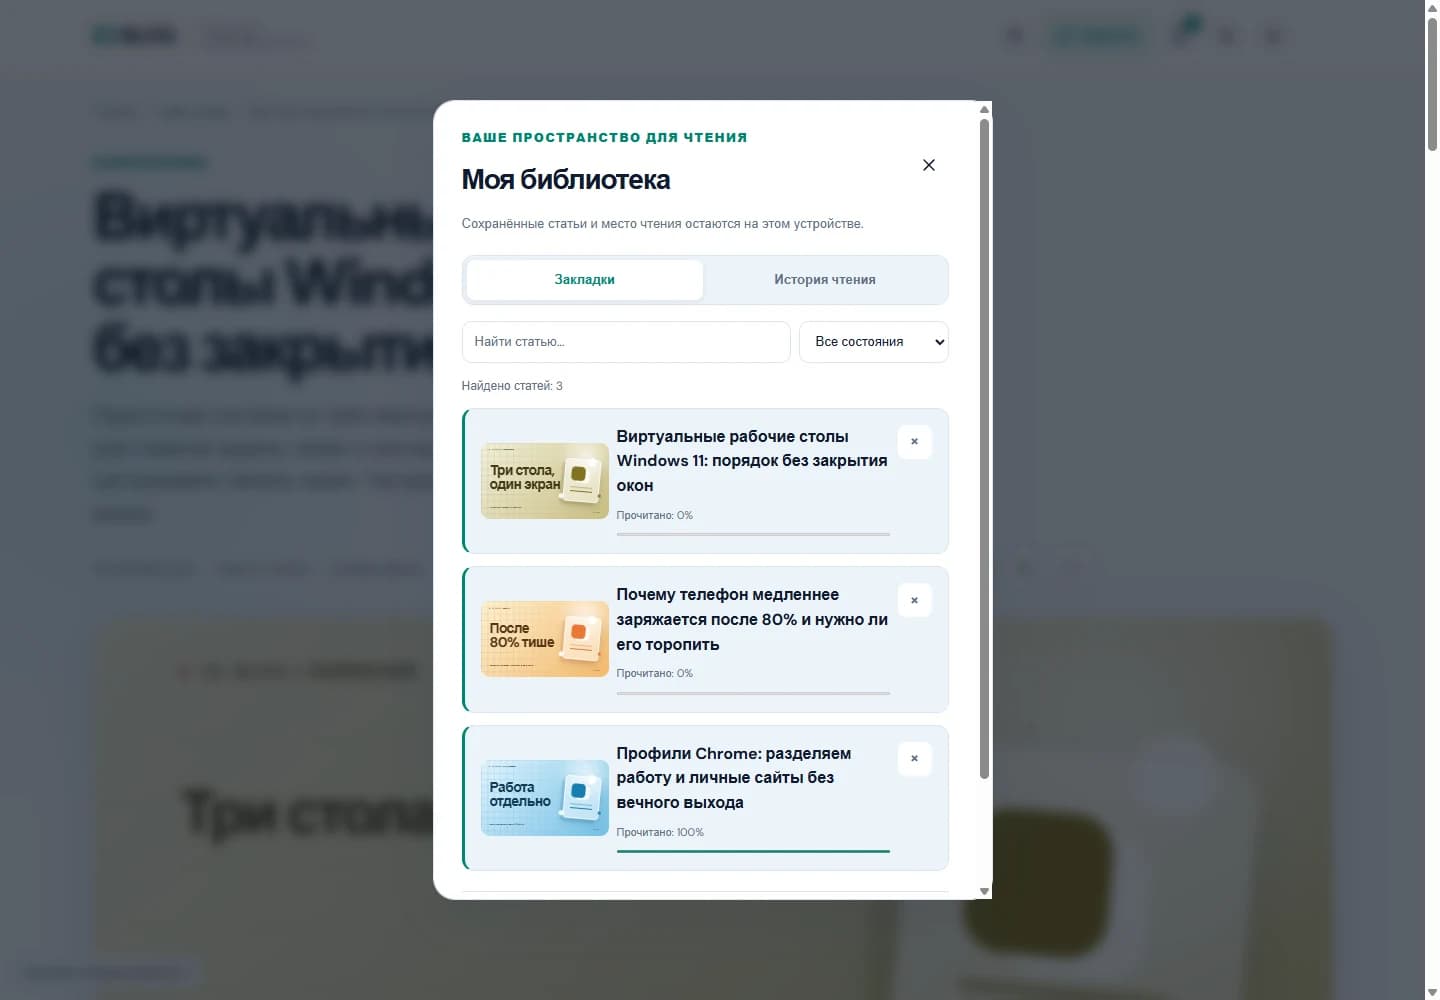This screenshot has width=1440, height=1000.
Task: Click the Сохранённые статьи description text
Action: point(662,224)
